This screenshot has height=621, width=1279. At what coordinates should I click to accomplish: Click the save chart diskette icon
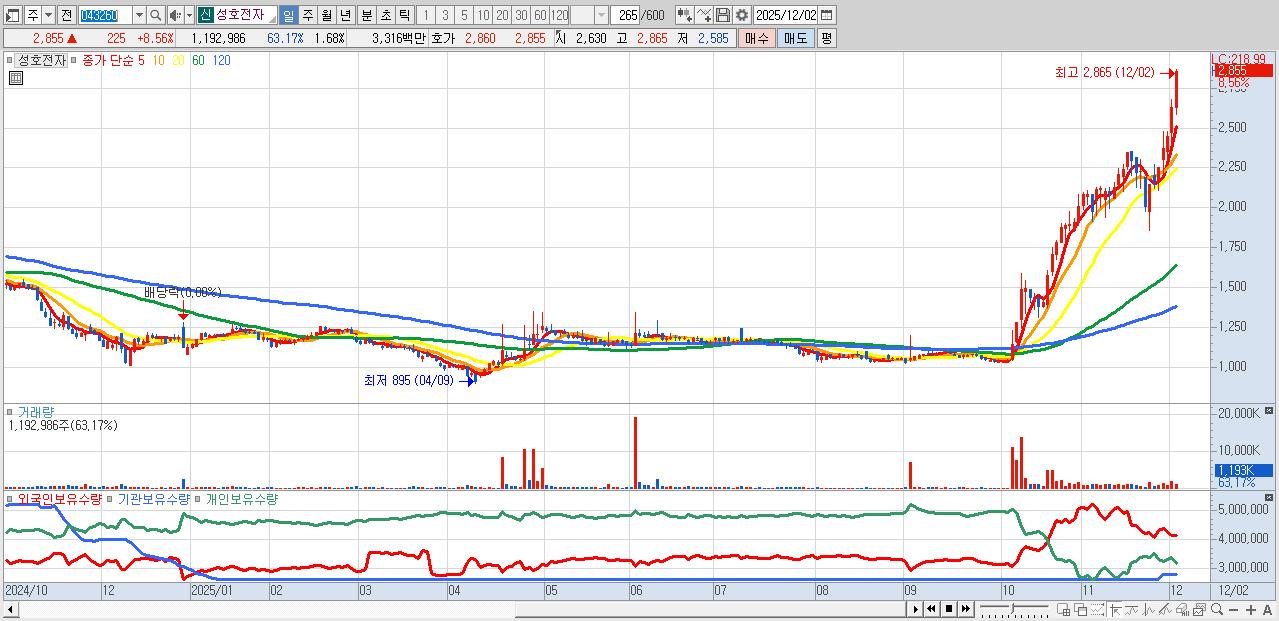723,15
